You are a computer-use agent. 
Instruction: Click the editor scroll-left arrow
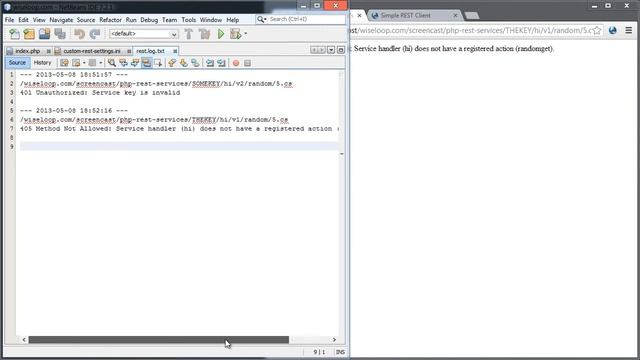(24, 340)
